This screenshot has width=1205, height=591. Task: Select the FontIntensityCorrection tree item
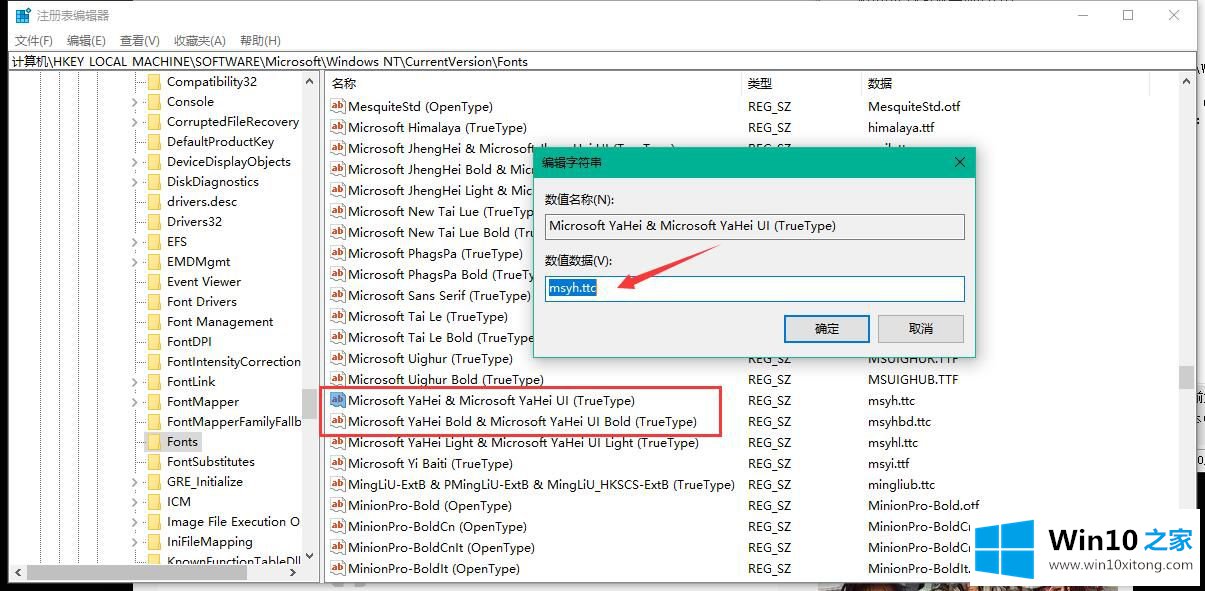[x=233, y=362]
